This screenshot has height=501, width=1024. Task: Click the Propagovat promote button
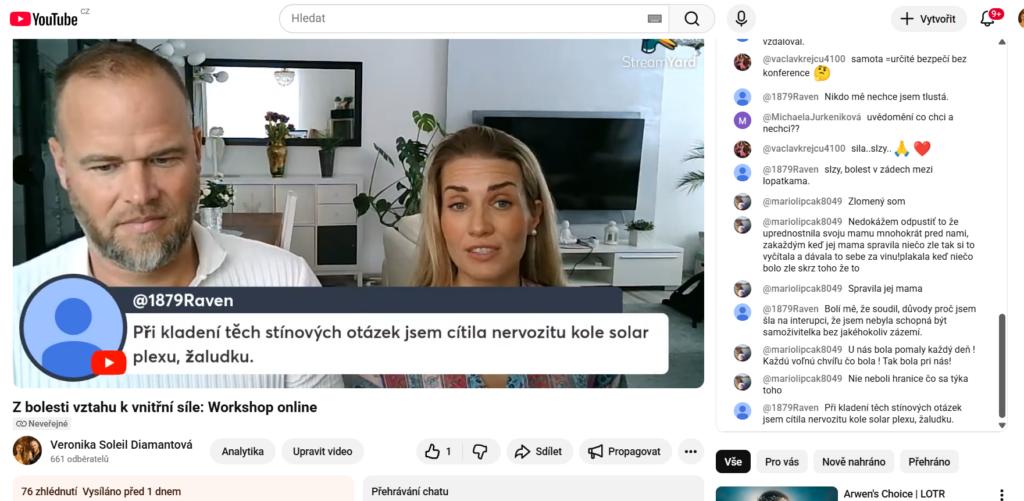click(624, 452)
